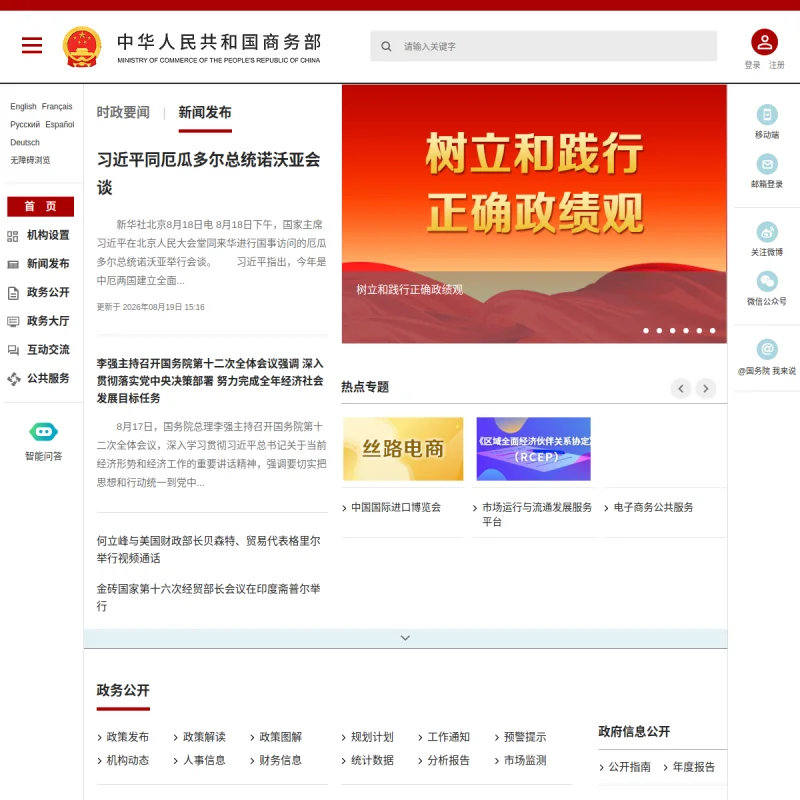
Task: Select 首页 in the sidebar
Action: 40,206
